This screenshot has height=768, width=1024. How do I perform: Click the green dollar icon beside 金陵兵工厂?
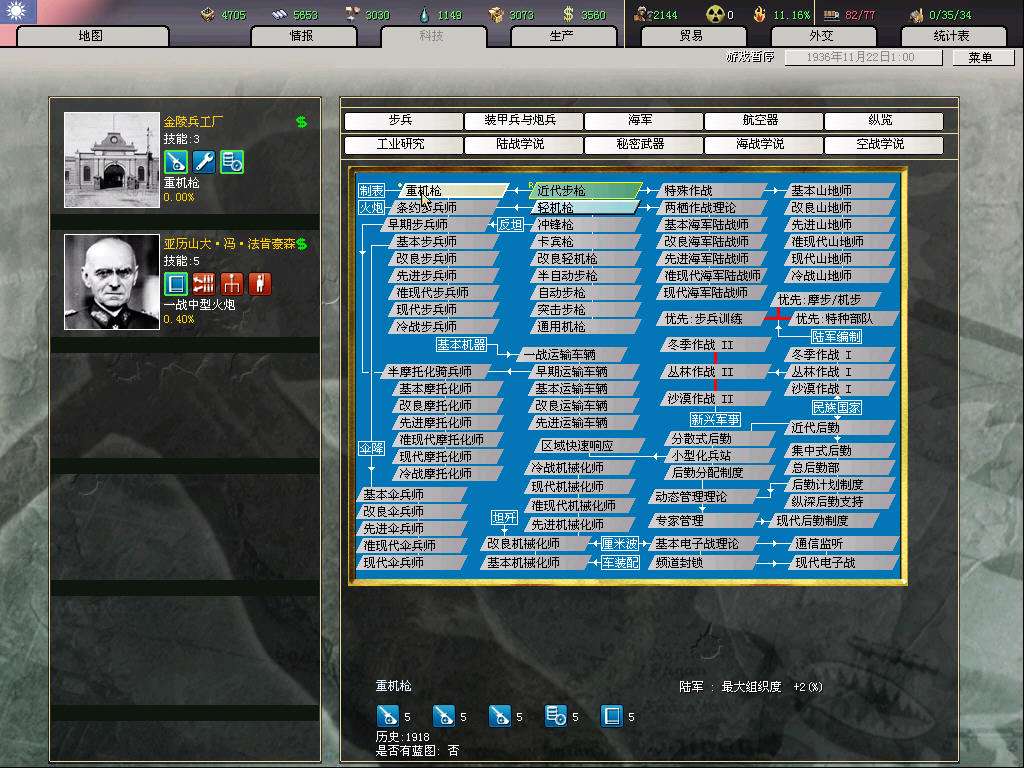click(301, 122)
